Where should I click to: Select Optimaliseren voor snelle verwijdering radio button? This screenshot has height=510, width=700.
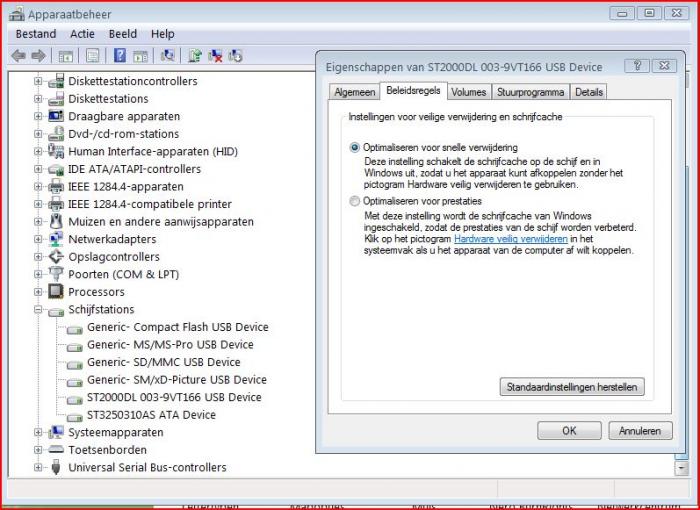[x=354, y=147]
